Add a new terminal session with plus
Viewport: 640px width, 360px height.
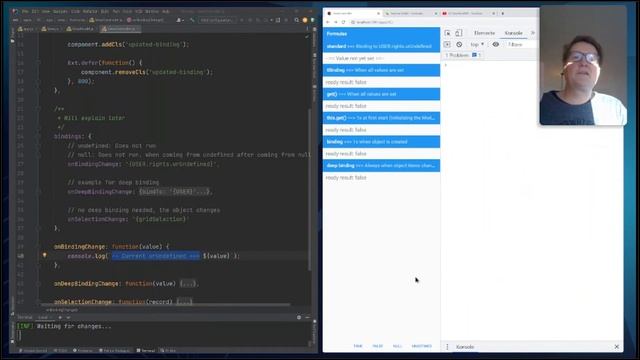click(x=60, y=317)
